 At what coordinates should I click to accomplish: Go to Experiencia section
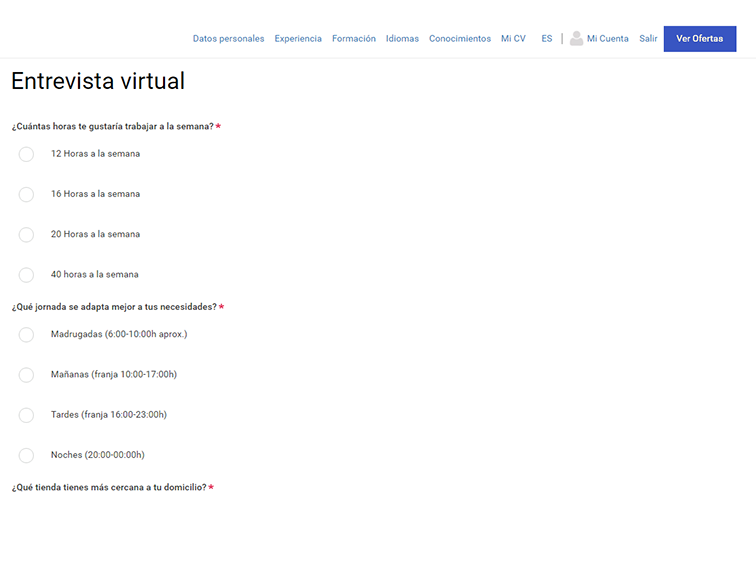coord(298,39)
